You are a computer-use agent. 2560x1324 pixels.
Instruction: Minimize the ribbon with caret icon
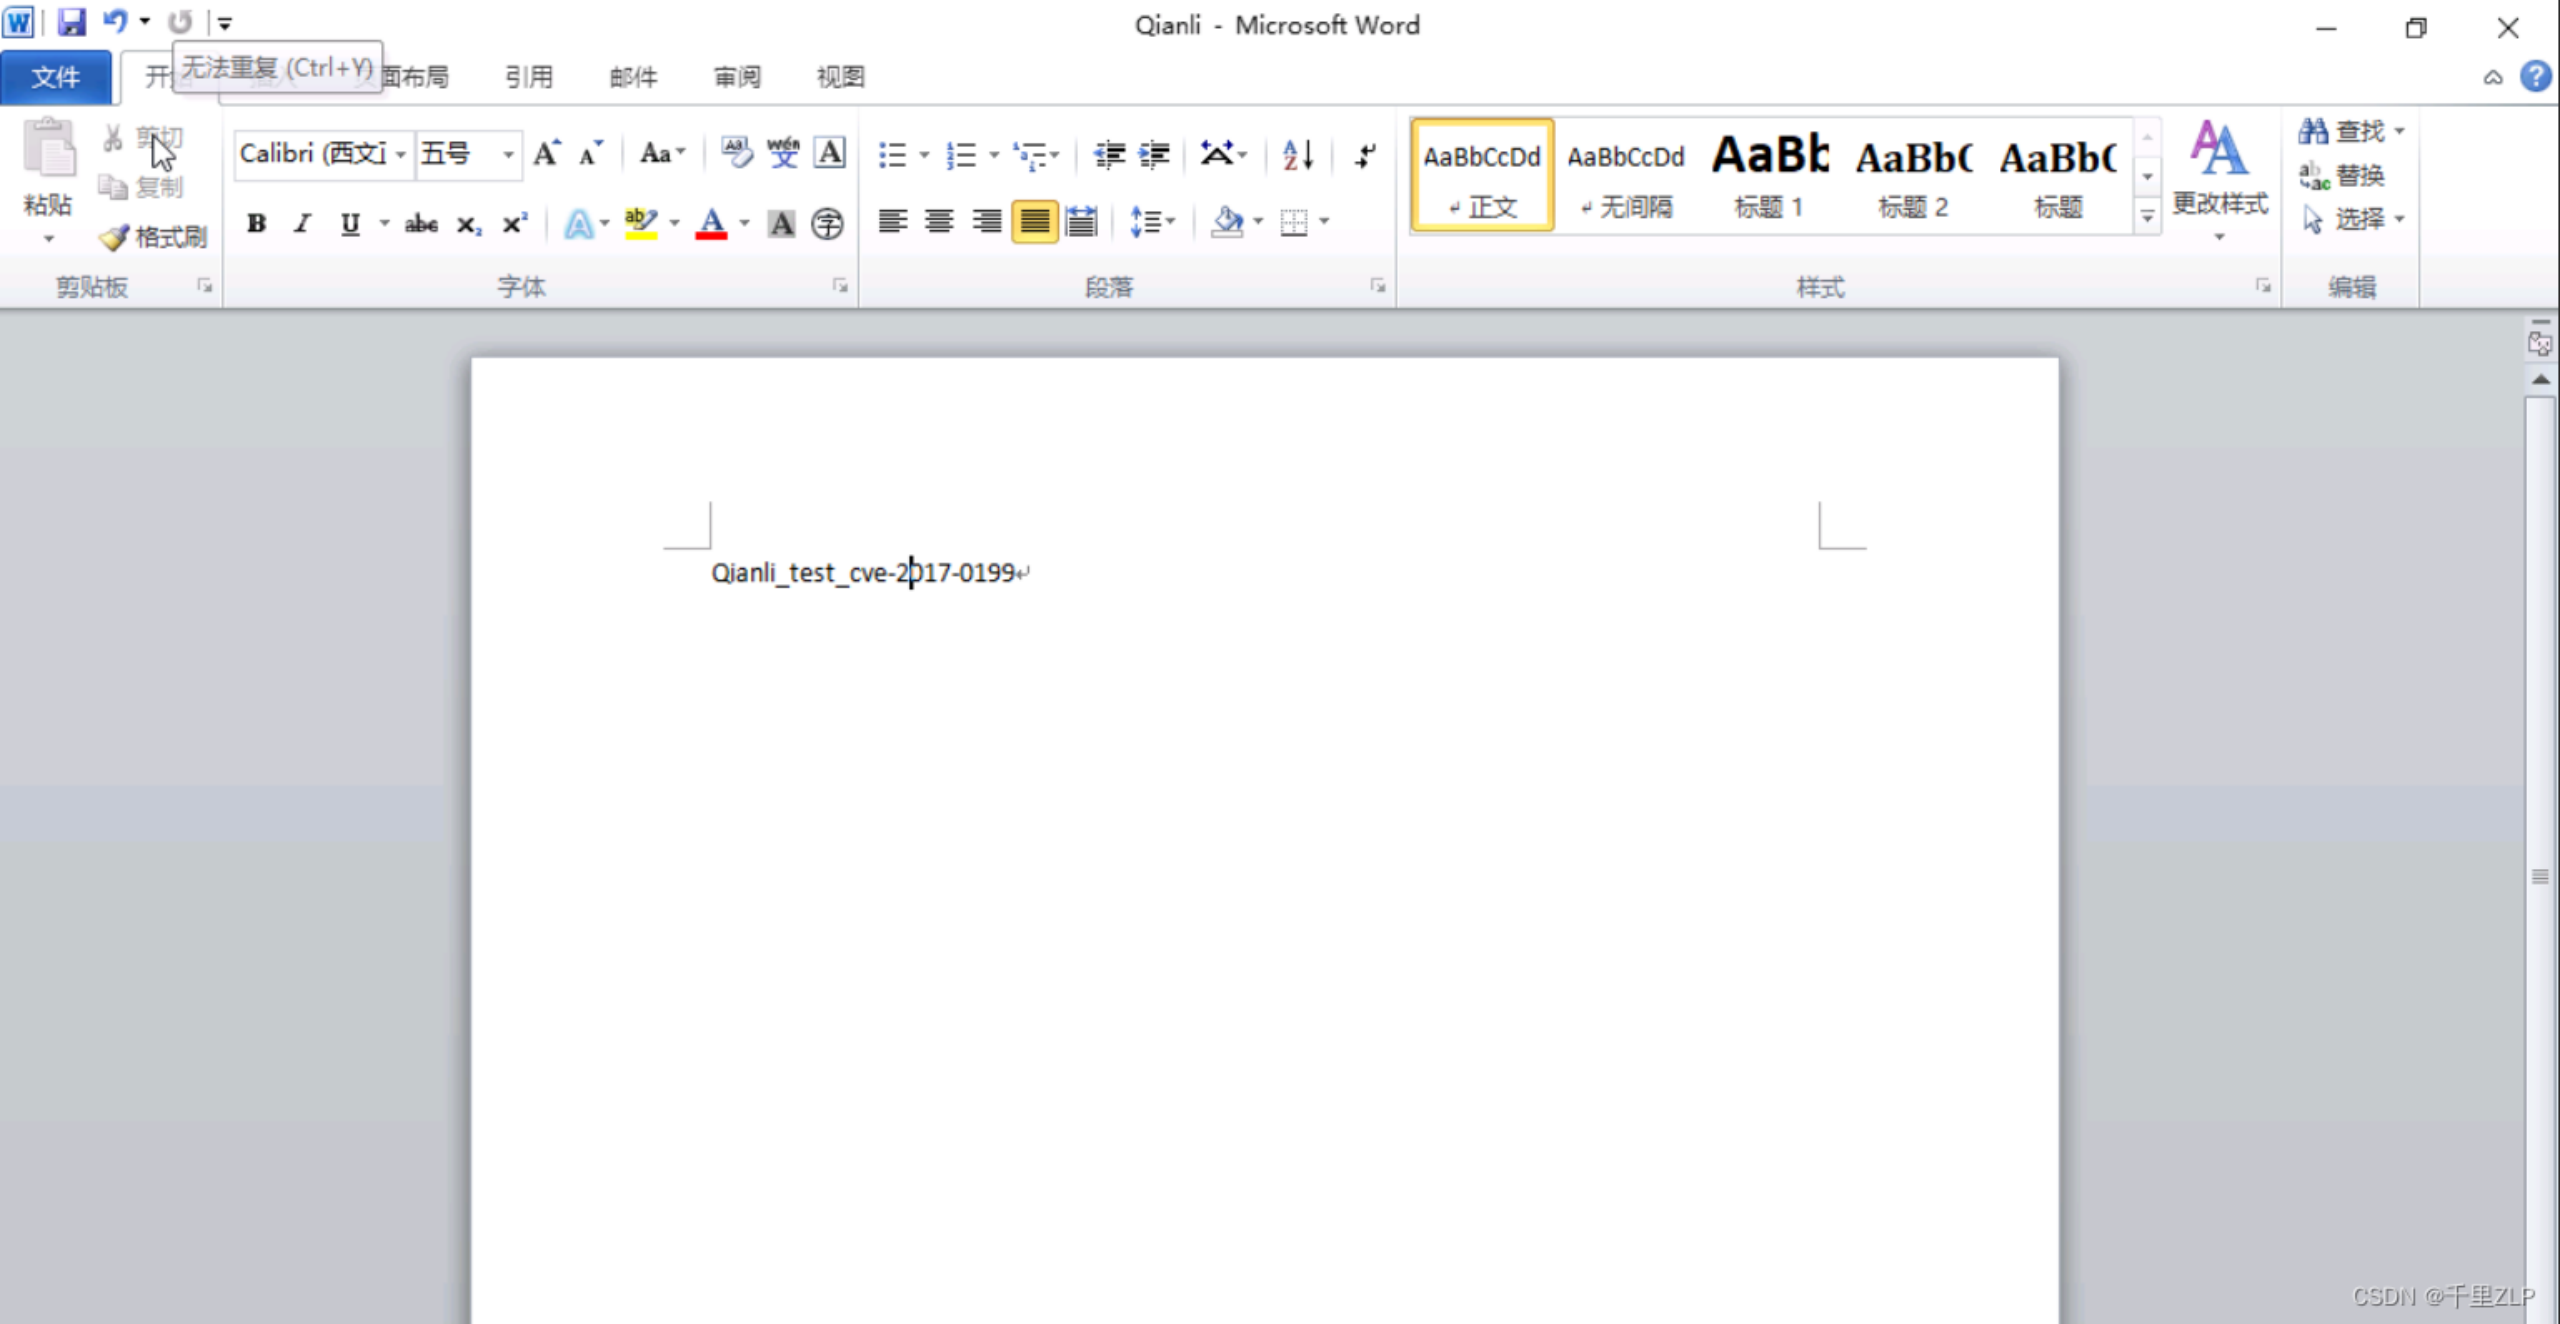click(2493, 77)
